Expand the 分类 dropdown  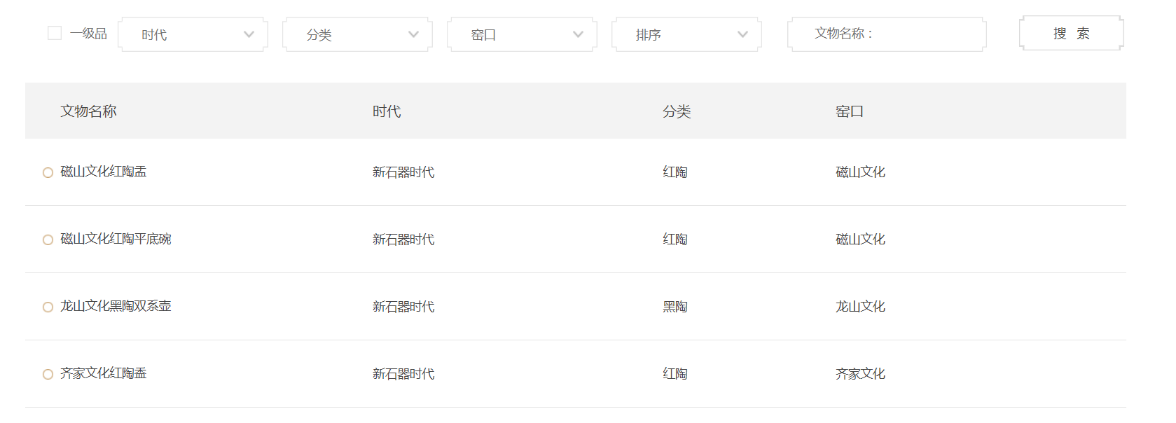pyautogui.click(x=357, y=34)
